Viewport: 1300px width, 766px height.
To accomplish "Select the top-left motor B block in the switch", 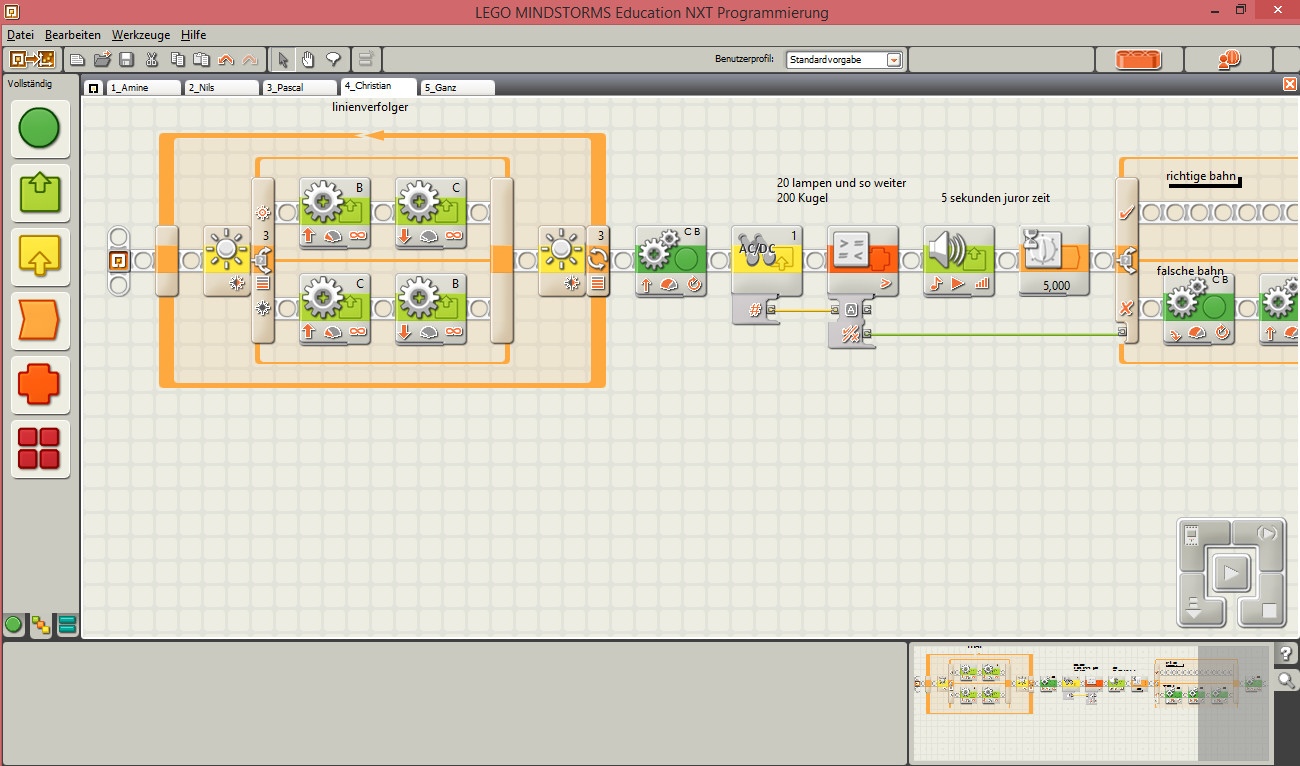I will coord(335,213).
